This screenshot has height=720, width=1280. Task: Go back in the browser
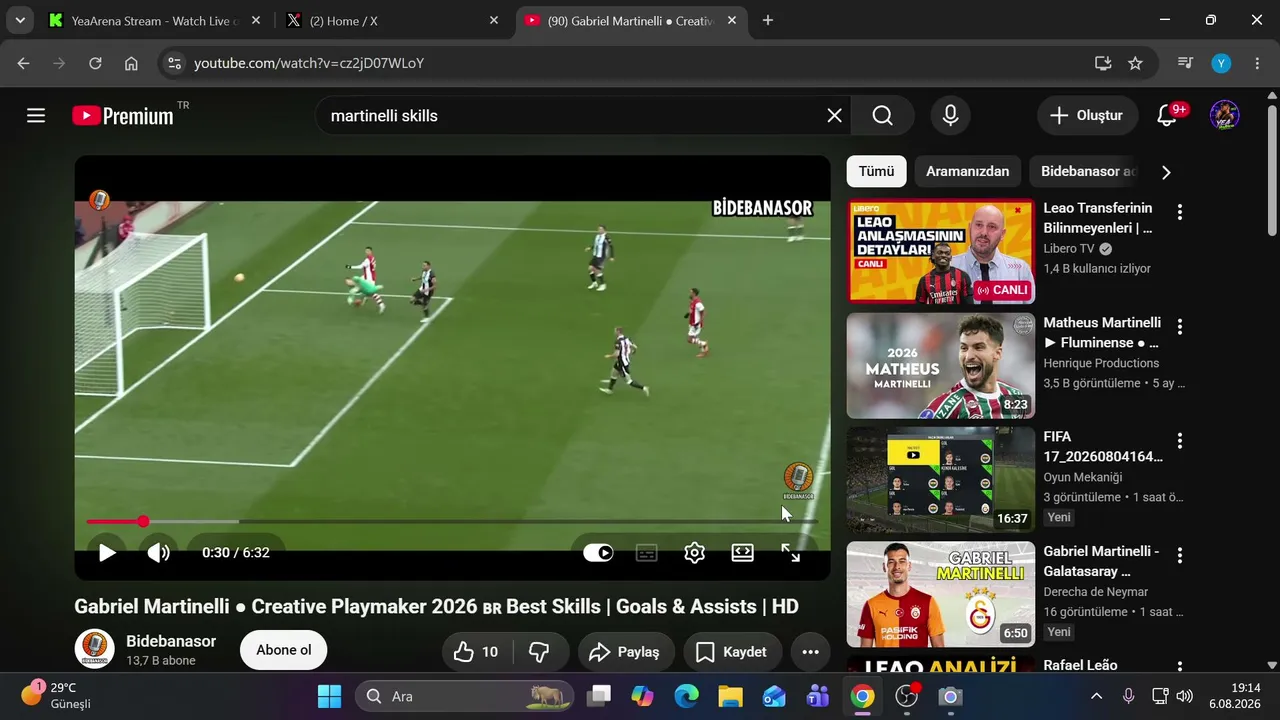24,63
